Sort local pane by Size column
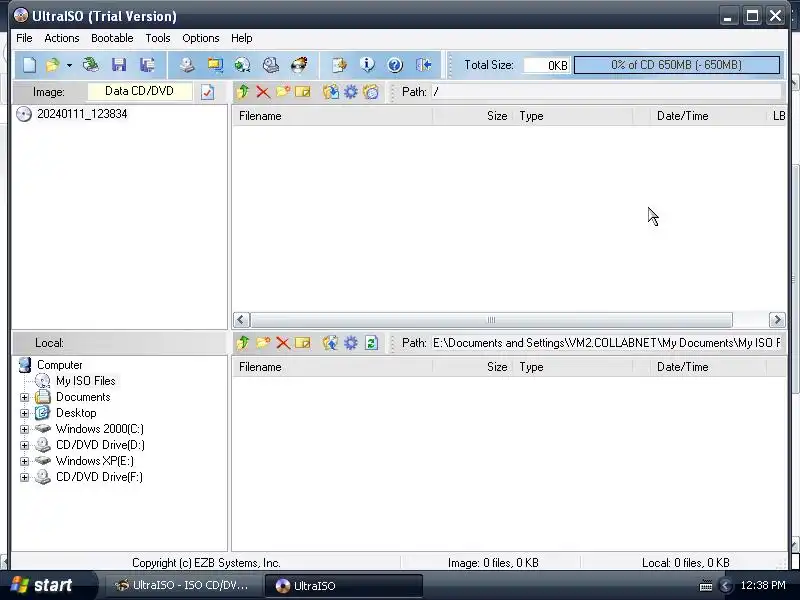Image resolution: width=800 pixels, height=600 pixels. pos(472,367)
